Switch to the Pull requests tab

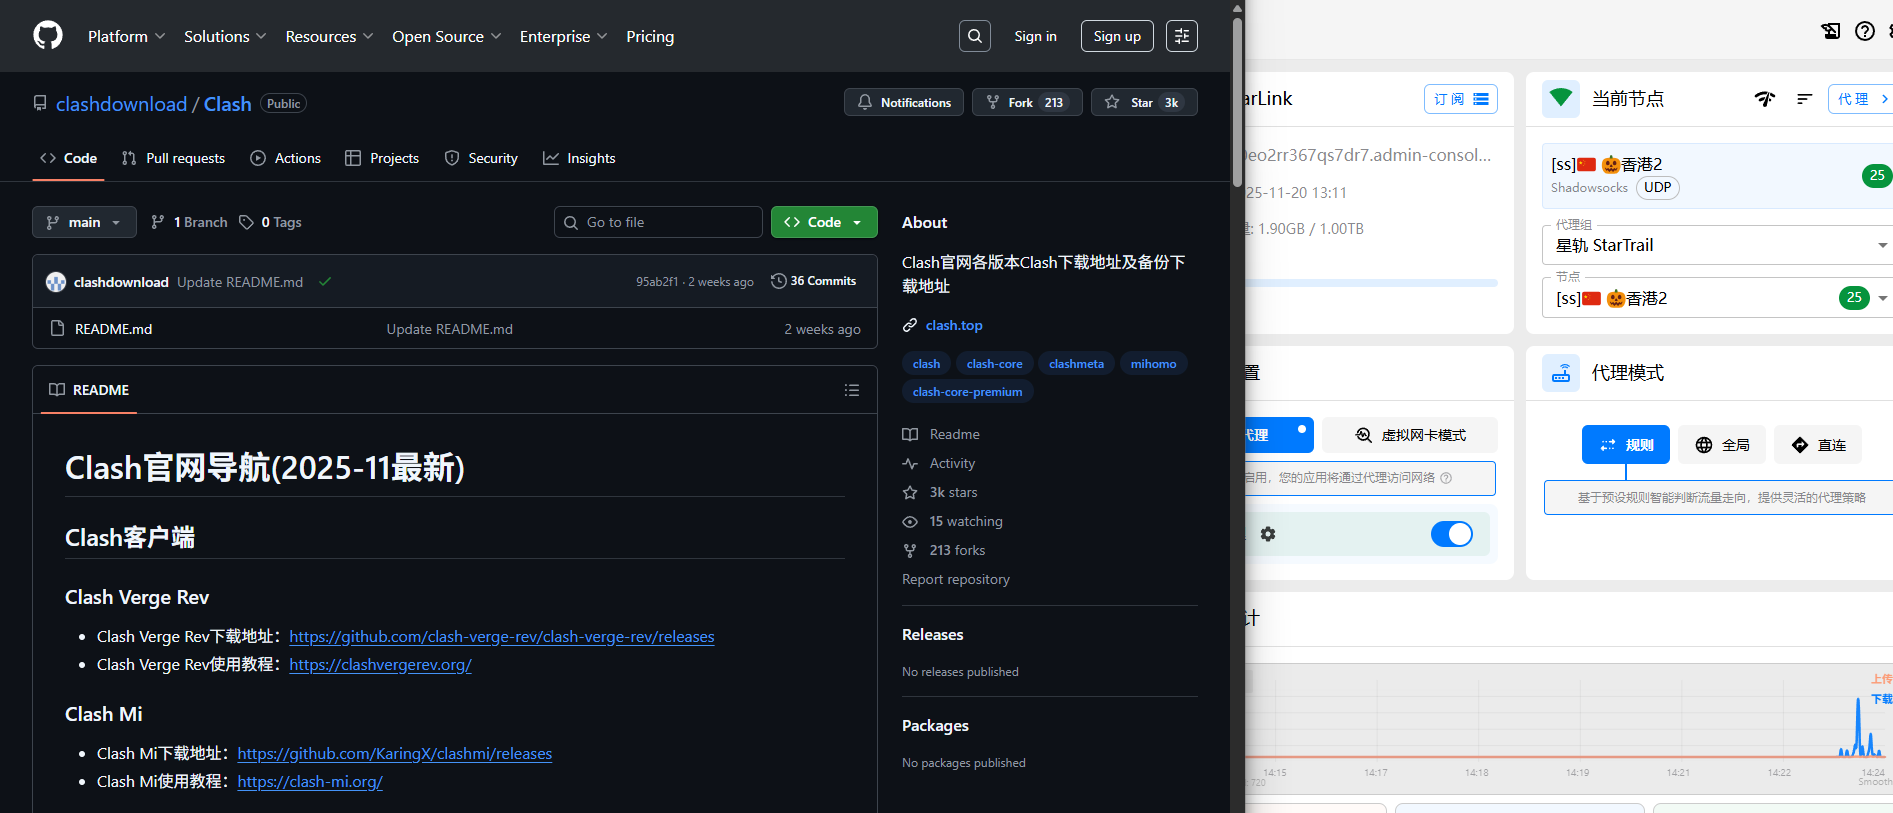(173, 158)
